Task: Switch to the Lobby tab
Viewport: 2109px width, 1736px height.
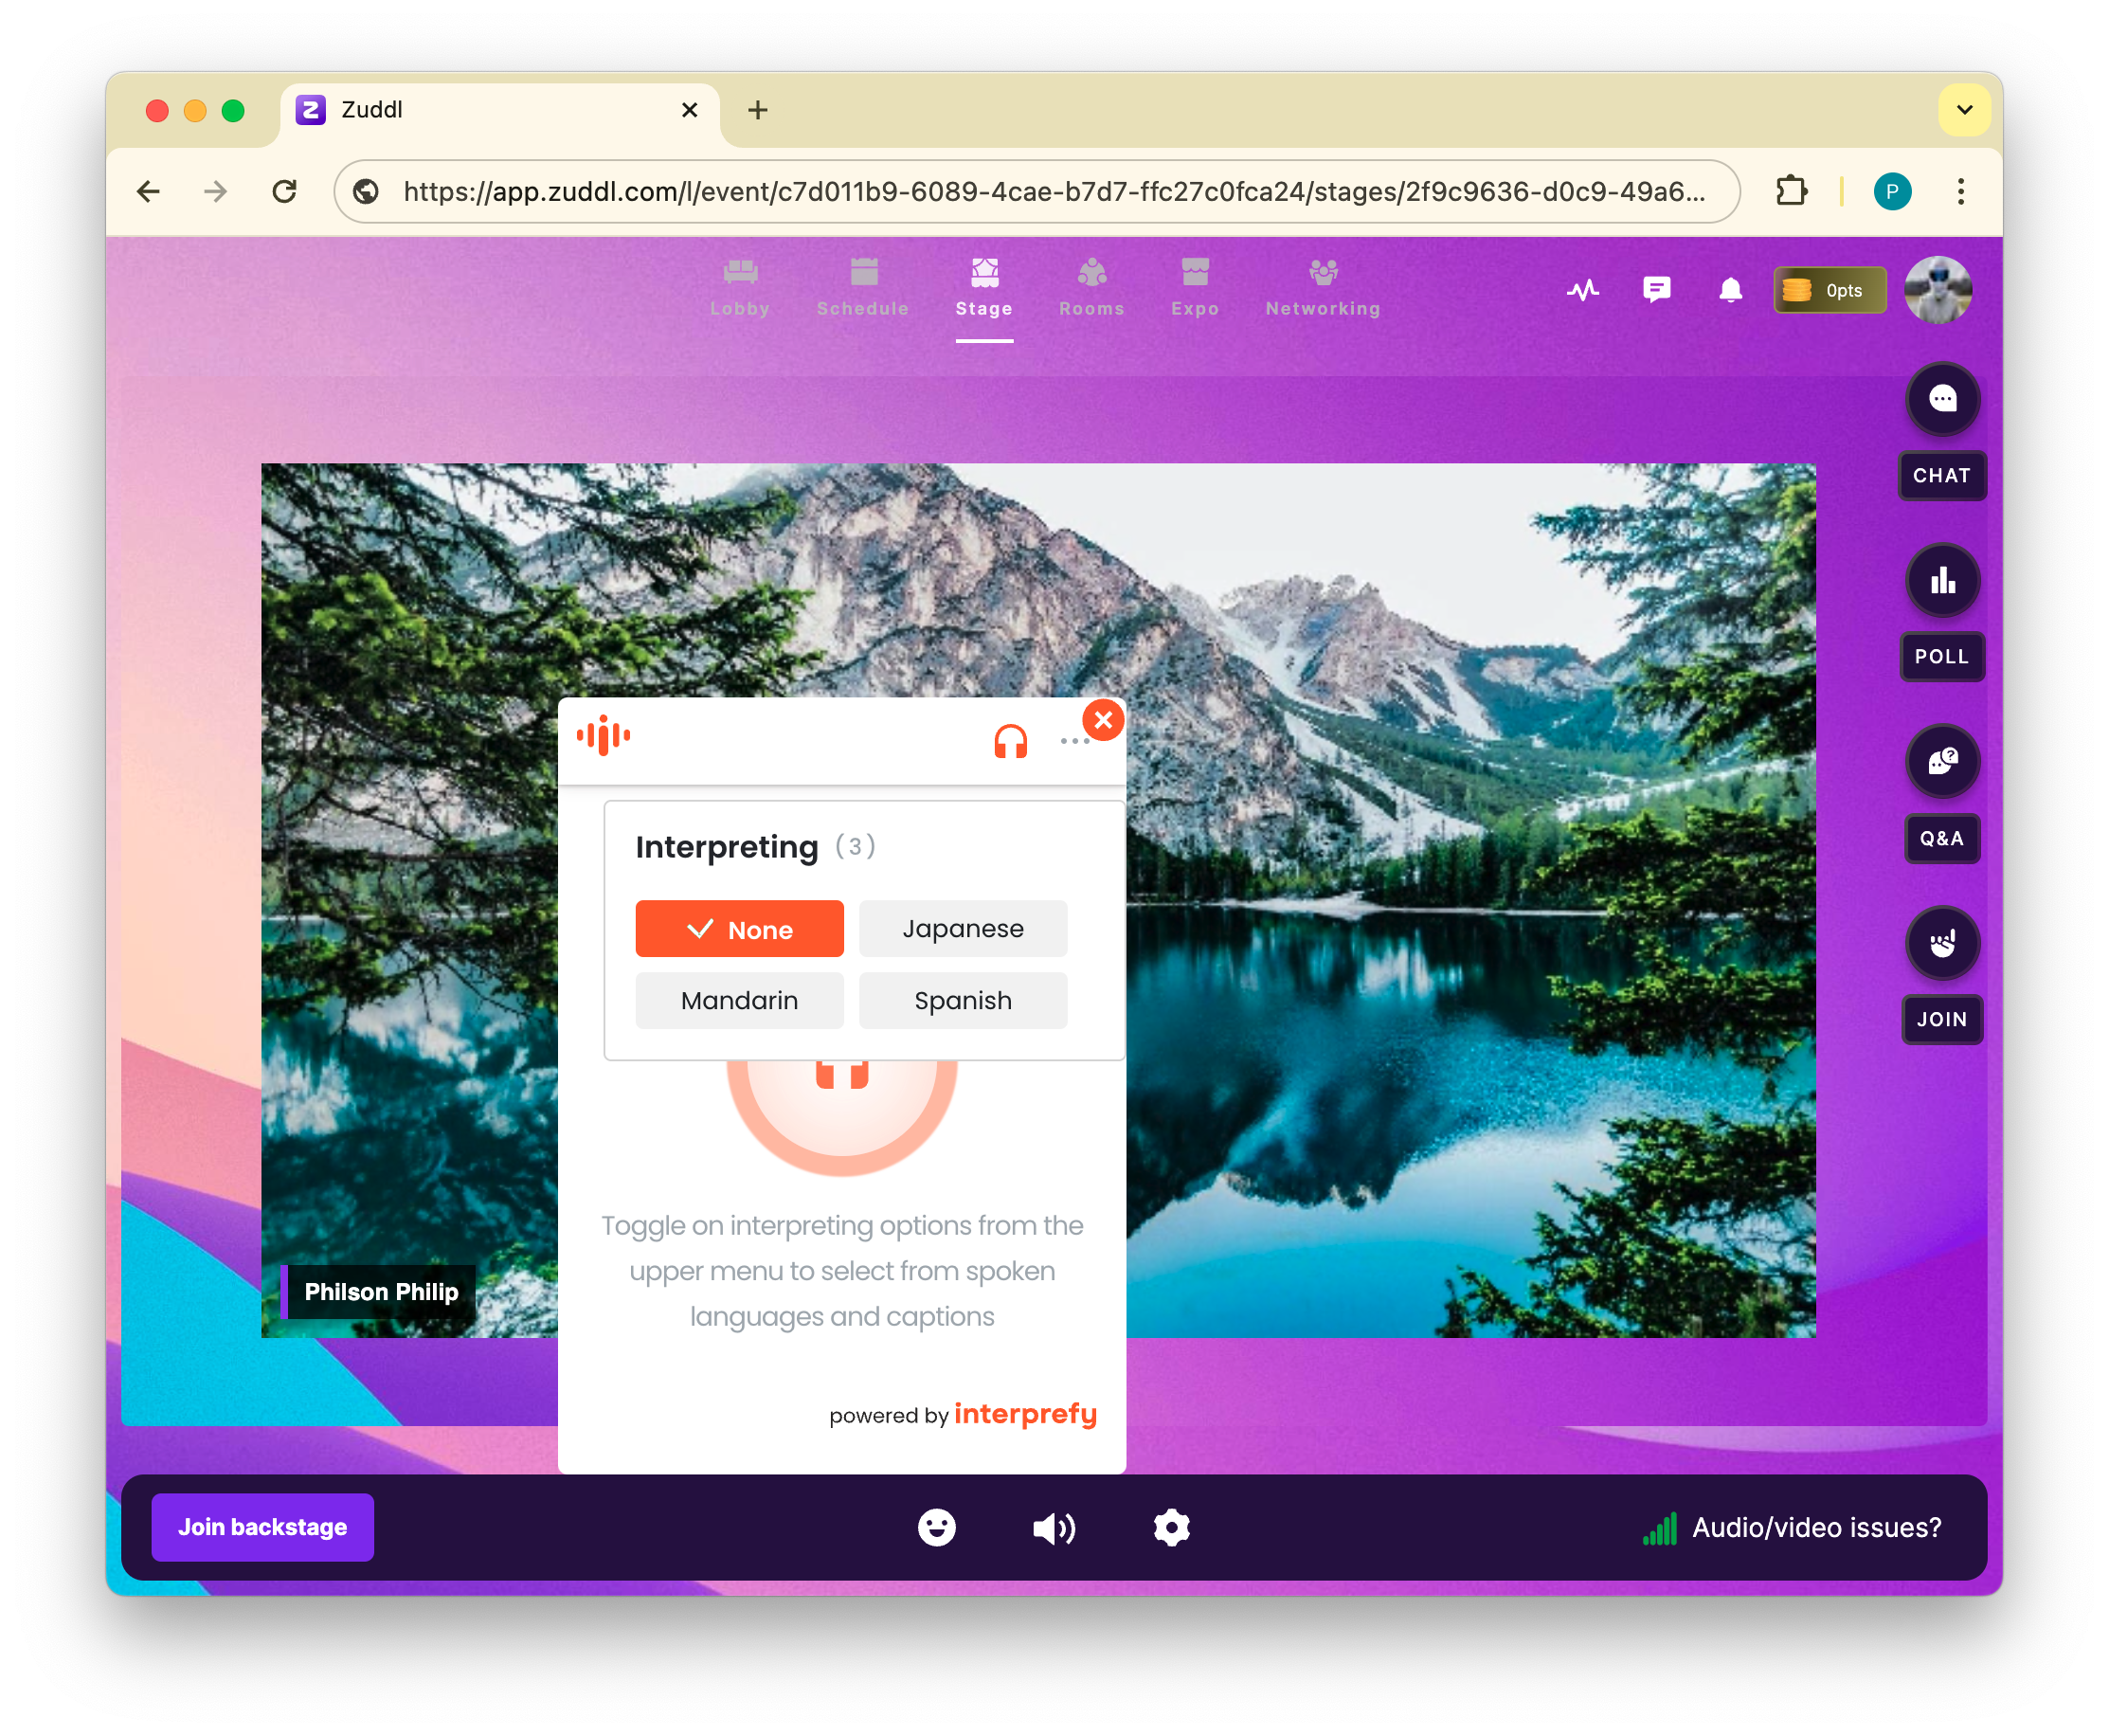Action: [740, 288]
